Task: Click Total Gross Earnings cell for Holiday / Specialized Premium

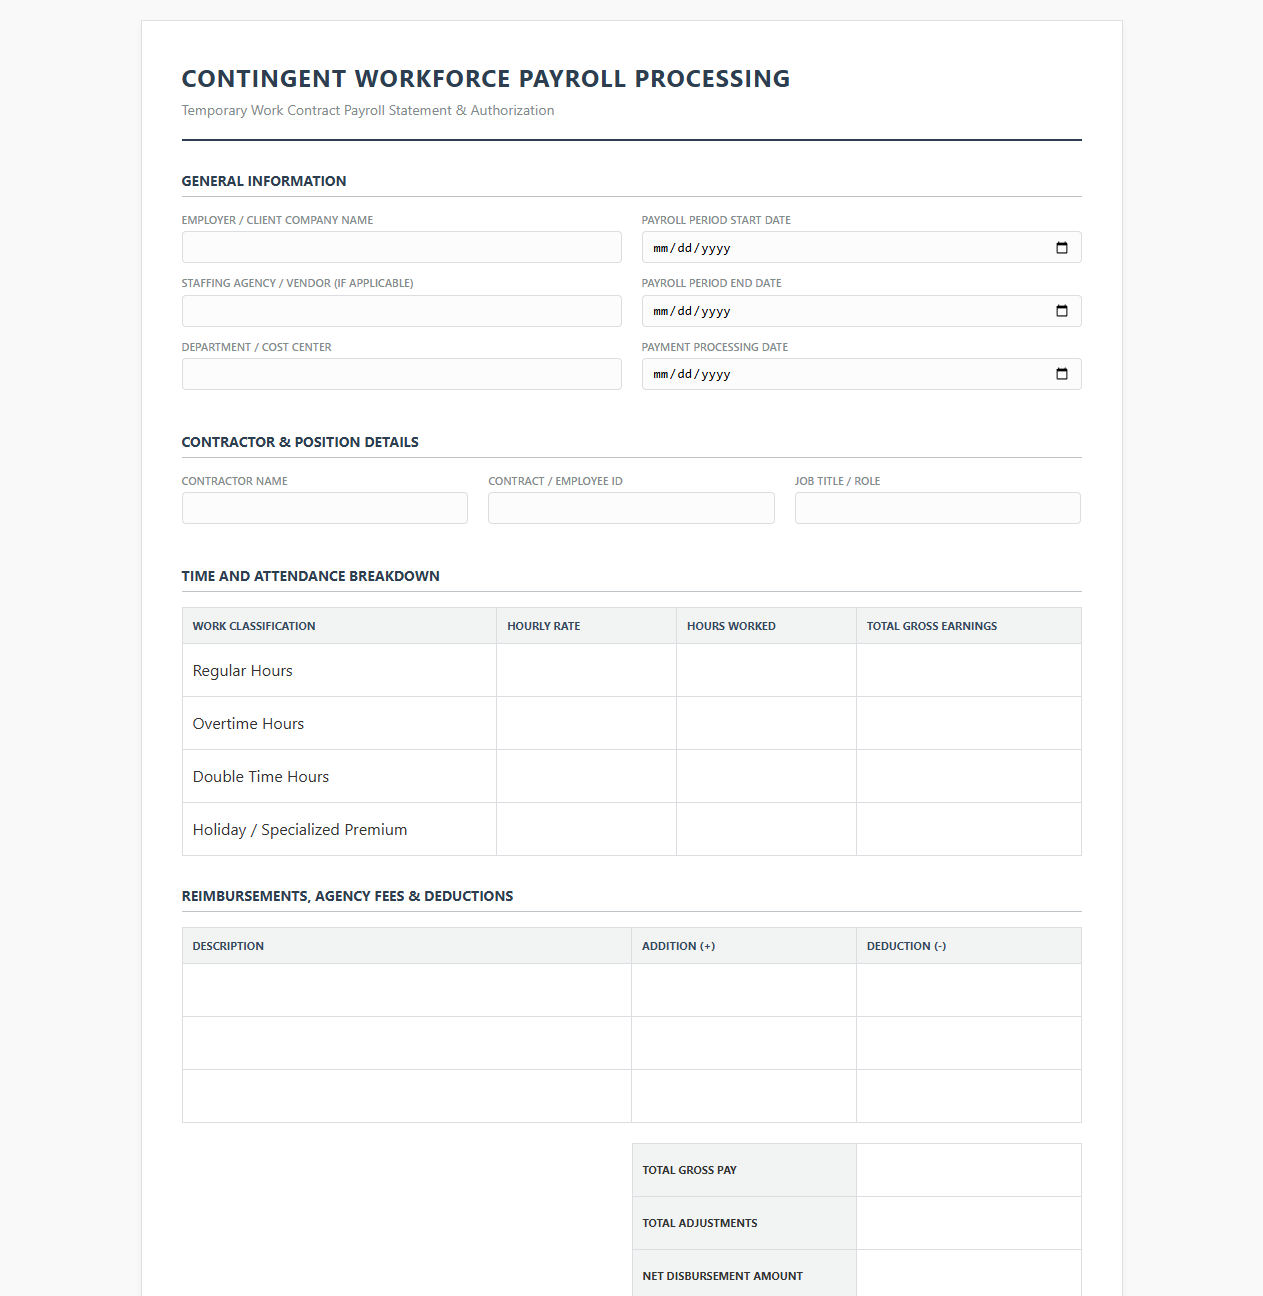Action: click(969, 829)
